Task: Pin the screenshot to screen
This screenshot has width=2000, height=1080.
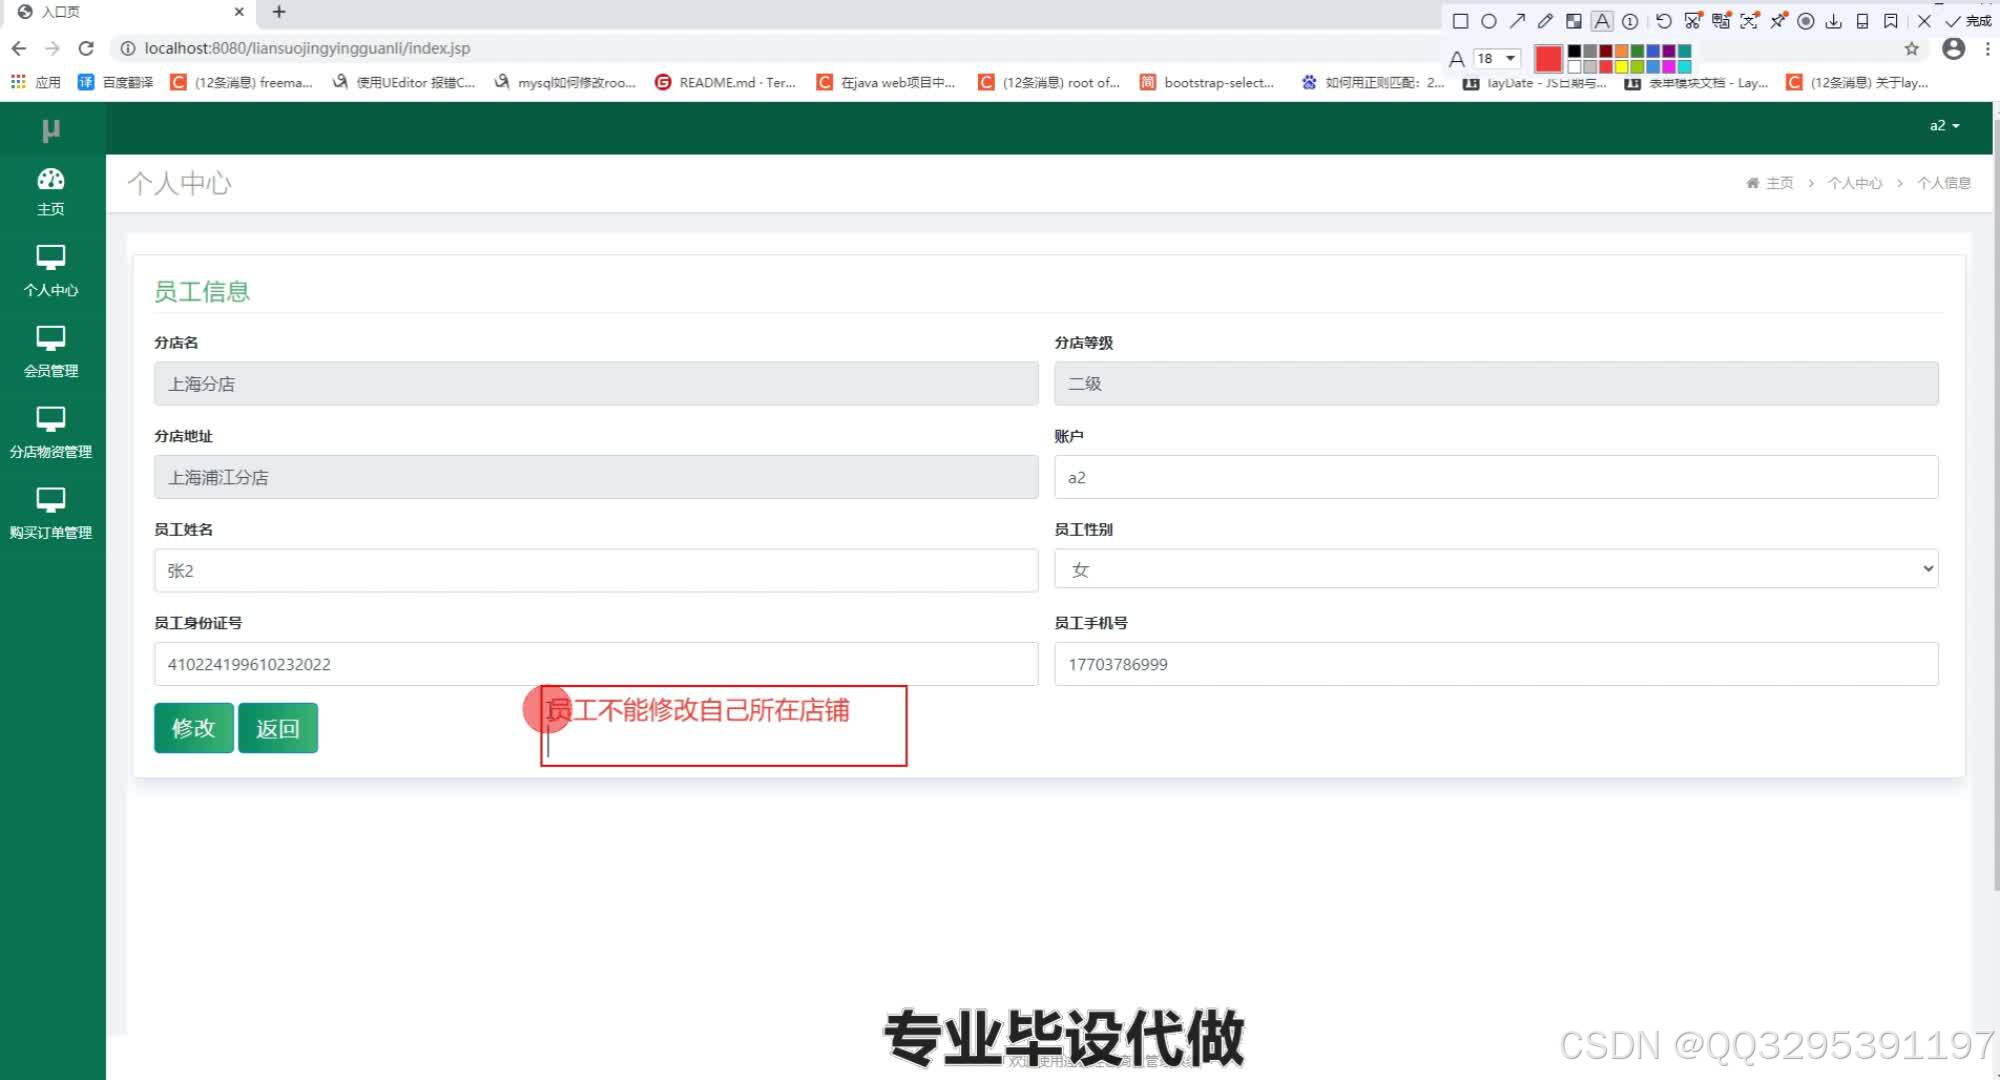Action: (1778, 21)
